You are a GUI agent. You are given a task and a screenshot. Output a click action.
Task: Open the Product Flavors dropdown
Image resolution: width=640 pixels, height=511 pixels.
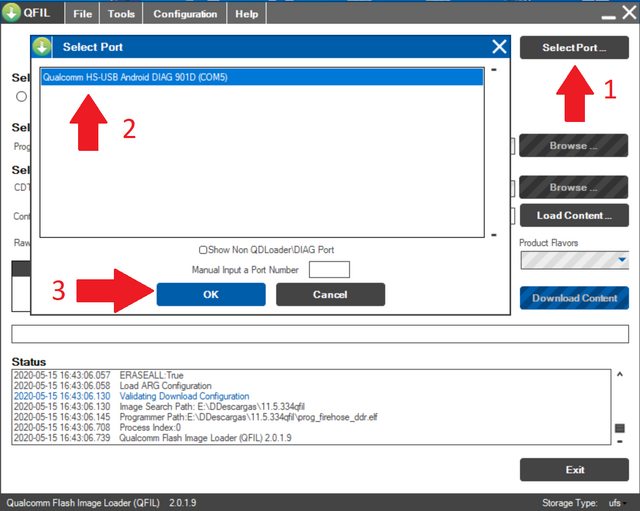pos(575,260)
